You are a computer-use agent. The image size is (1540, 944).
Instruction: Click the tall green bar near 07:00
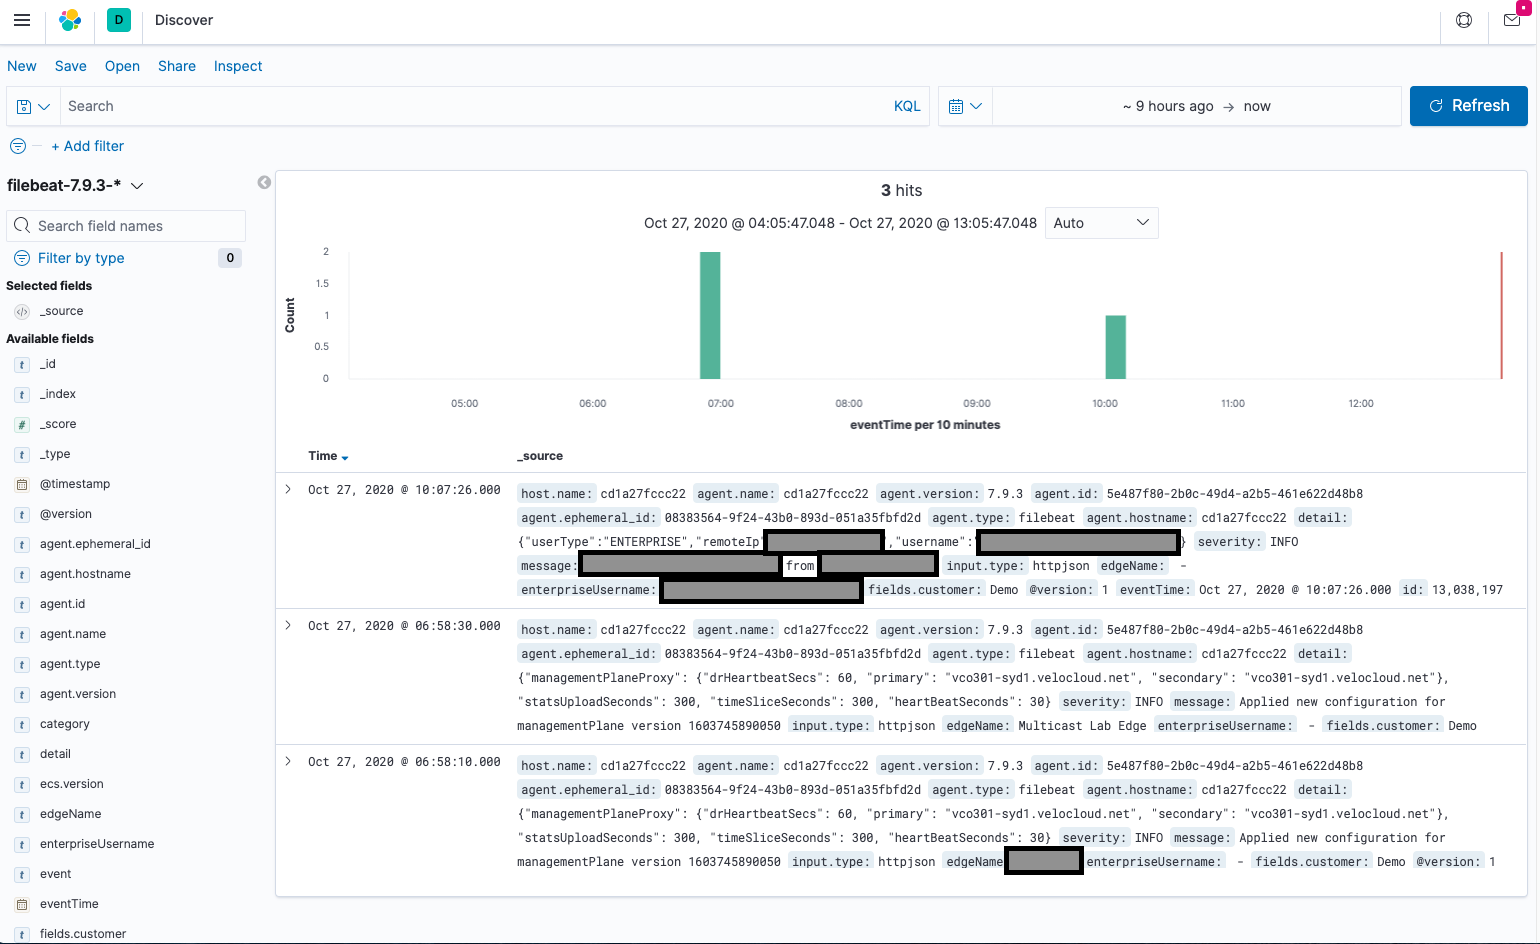(710, 315)
